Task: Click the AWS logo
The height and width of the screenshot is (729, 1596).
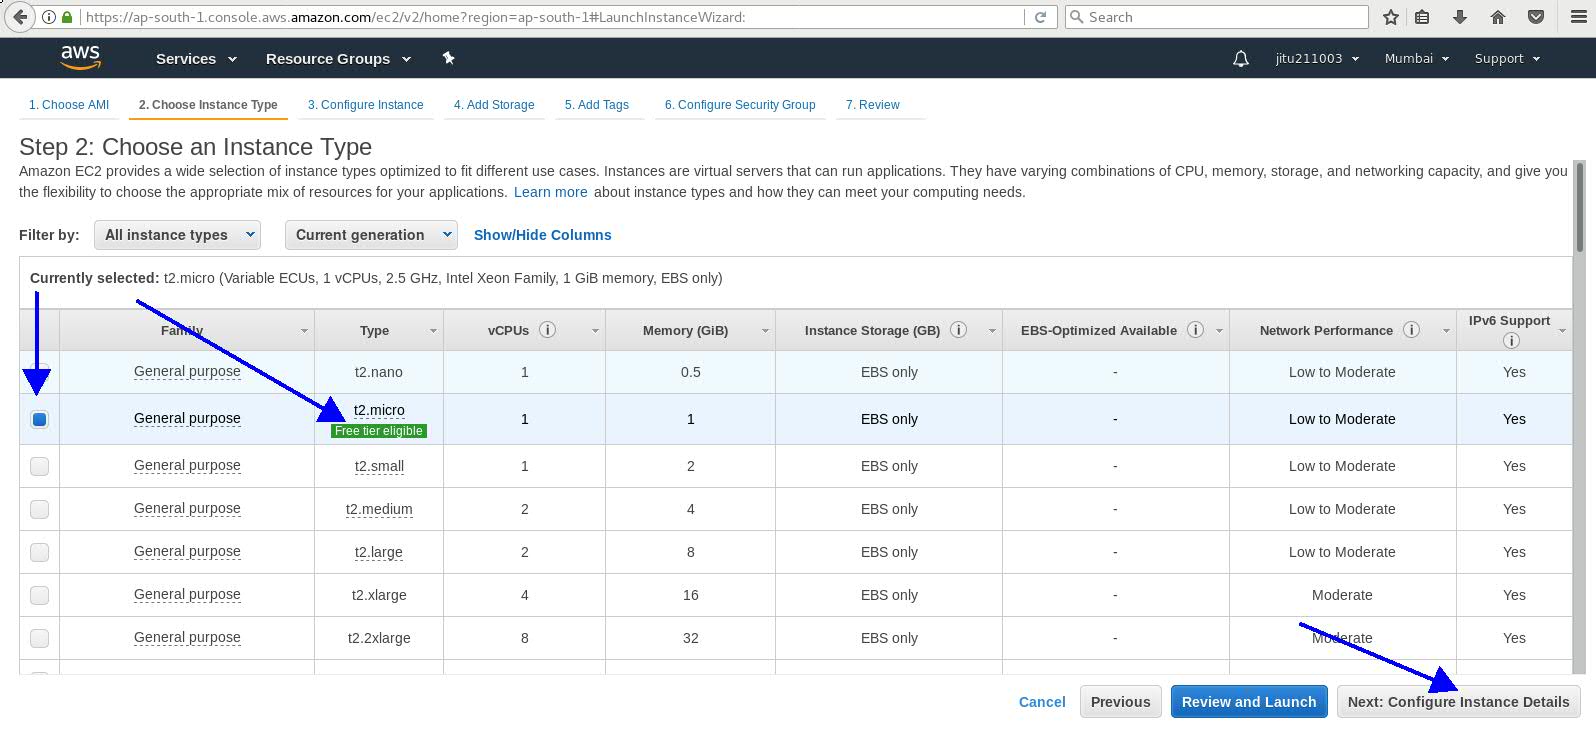Action: pos(80,58)
